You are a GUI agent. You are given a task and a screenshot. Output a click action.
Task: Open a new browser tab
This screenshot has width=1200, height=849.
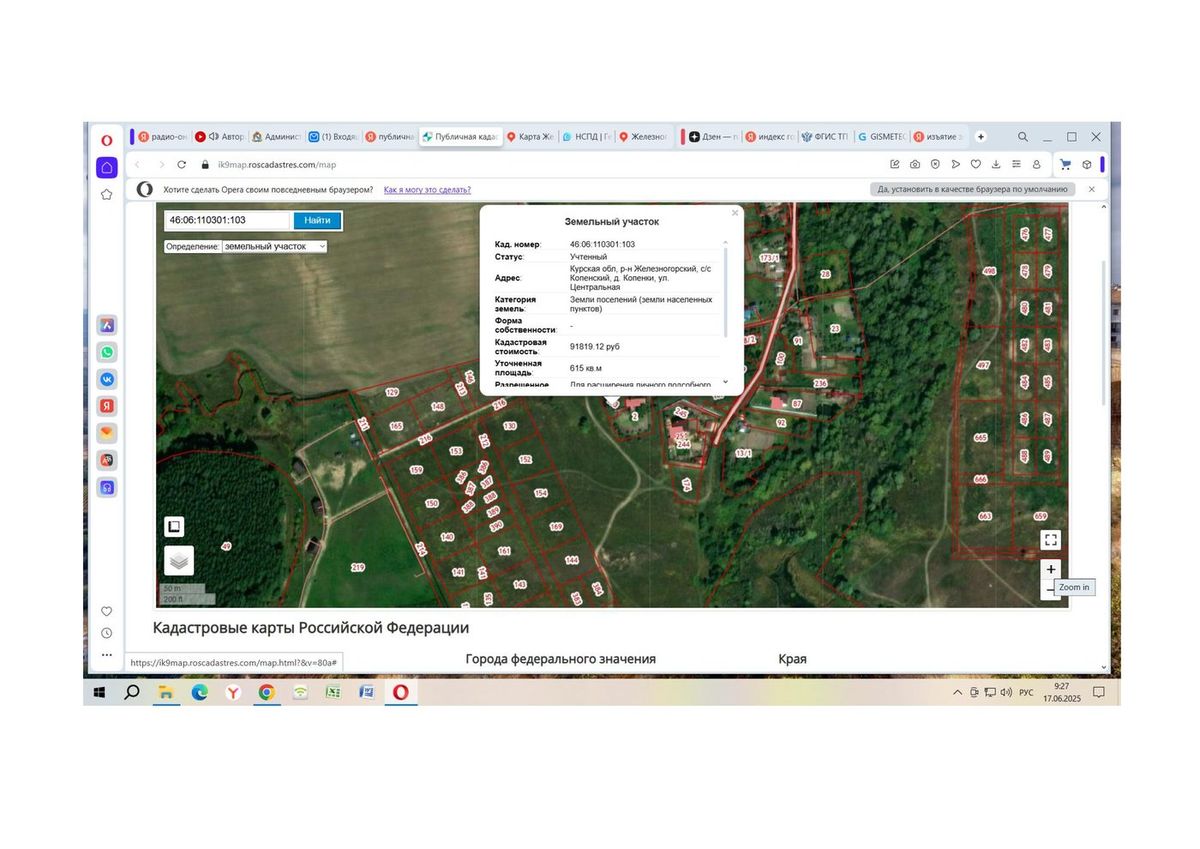click(x=981, y=137)
